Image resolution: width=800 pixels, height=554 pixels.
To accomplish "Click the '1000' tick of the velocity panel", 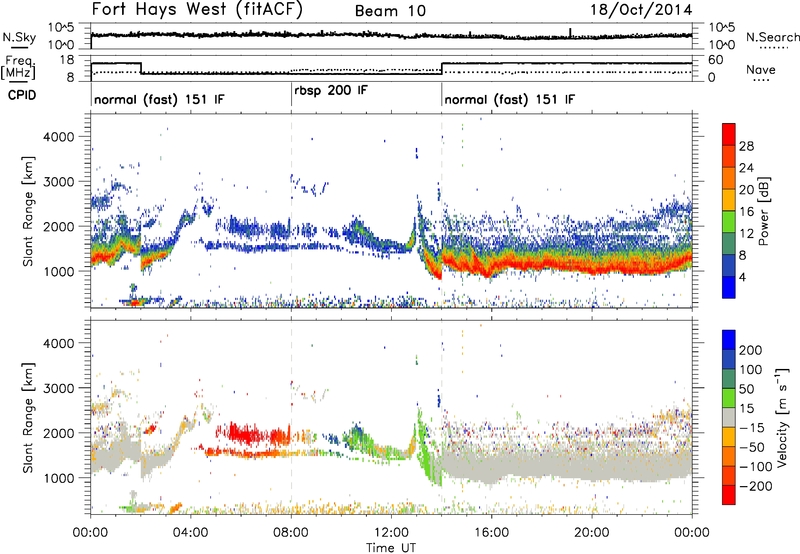I will [x=58, y=477].
